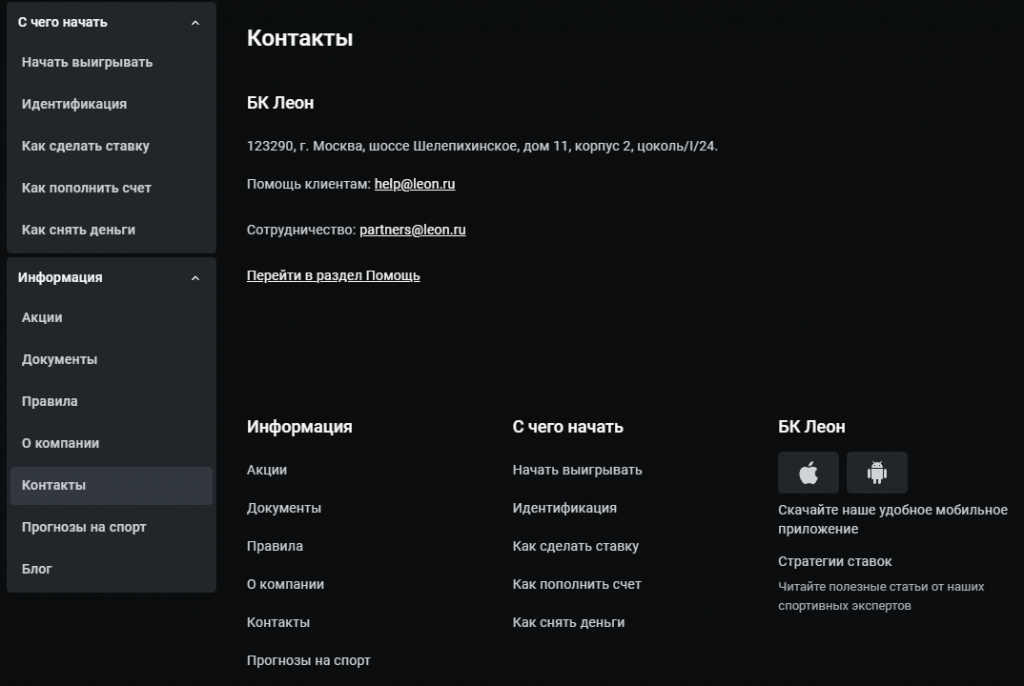Open 'Документы' in the sidebar menu
The height and width of the screenshot is (686, 1024).
pyautogui.click(x=60, y=359)
